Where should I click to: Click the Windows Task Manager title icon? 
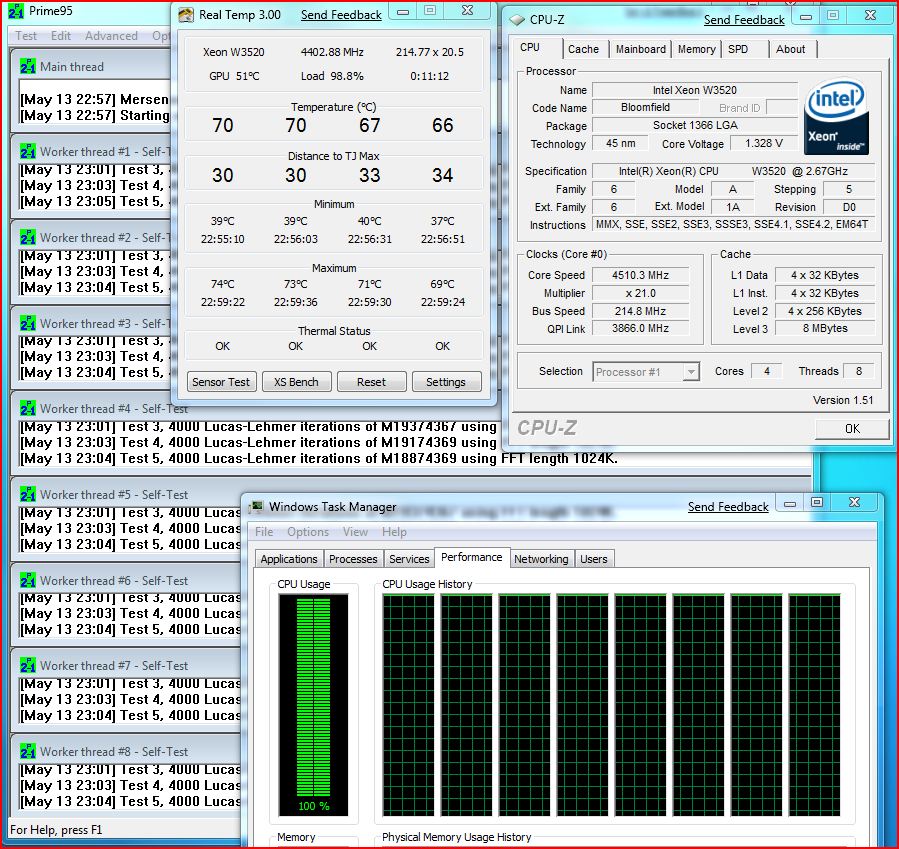[x=257, y=507]
